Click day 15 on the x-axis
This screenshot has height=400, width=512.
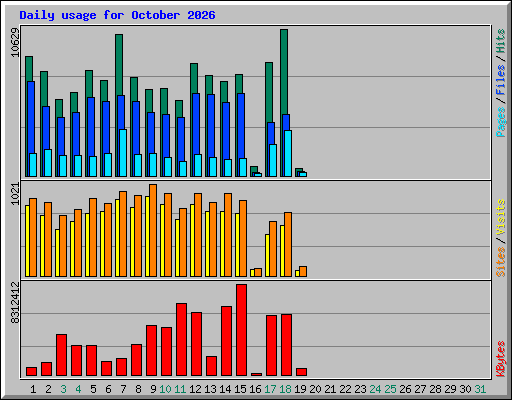(240, 389)
